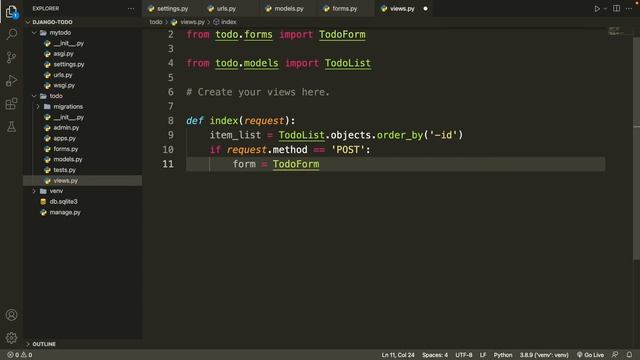The image size is (640, 360).
Task: Split the editor to the right
Action: click(x=616, y=9)
